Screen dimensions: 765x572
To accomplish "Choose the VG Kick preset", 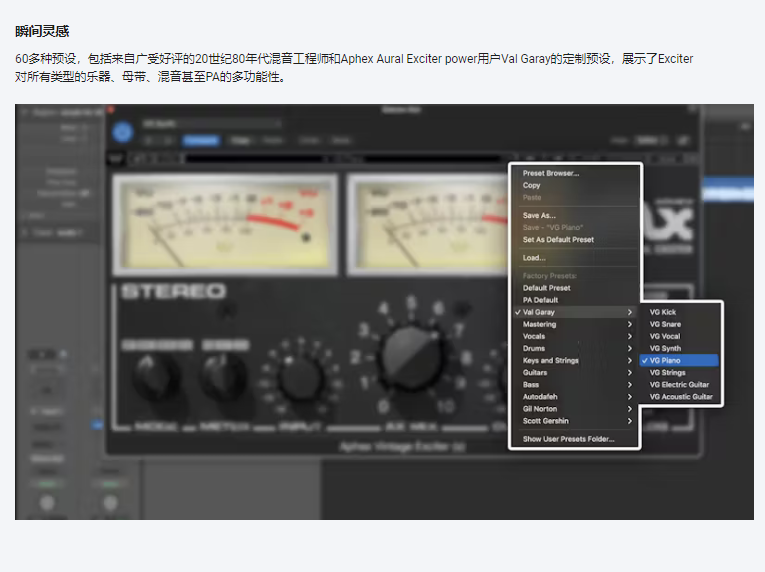I will click(x=663, y=312).
